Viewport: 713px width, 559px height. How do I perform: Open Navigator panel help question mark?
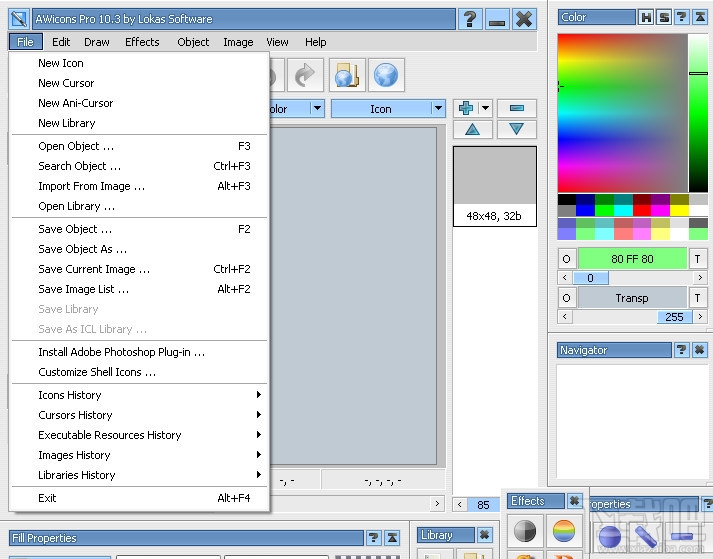click(682, 350)
